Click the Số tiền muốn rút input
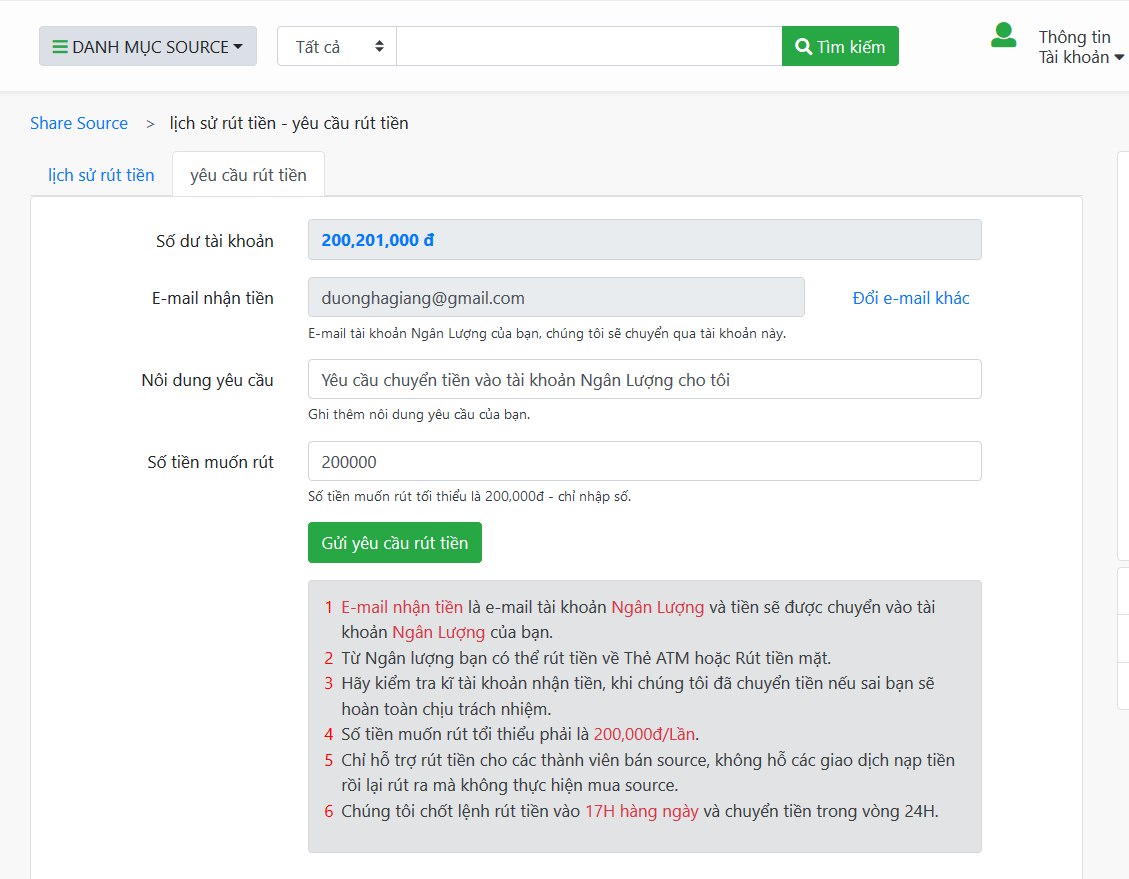1129x879 pixels. click(x=644, y=461)
